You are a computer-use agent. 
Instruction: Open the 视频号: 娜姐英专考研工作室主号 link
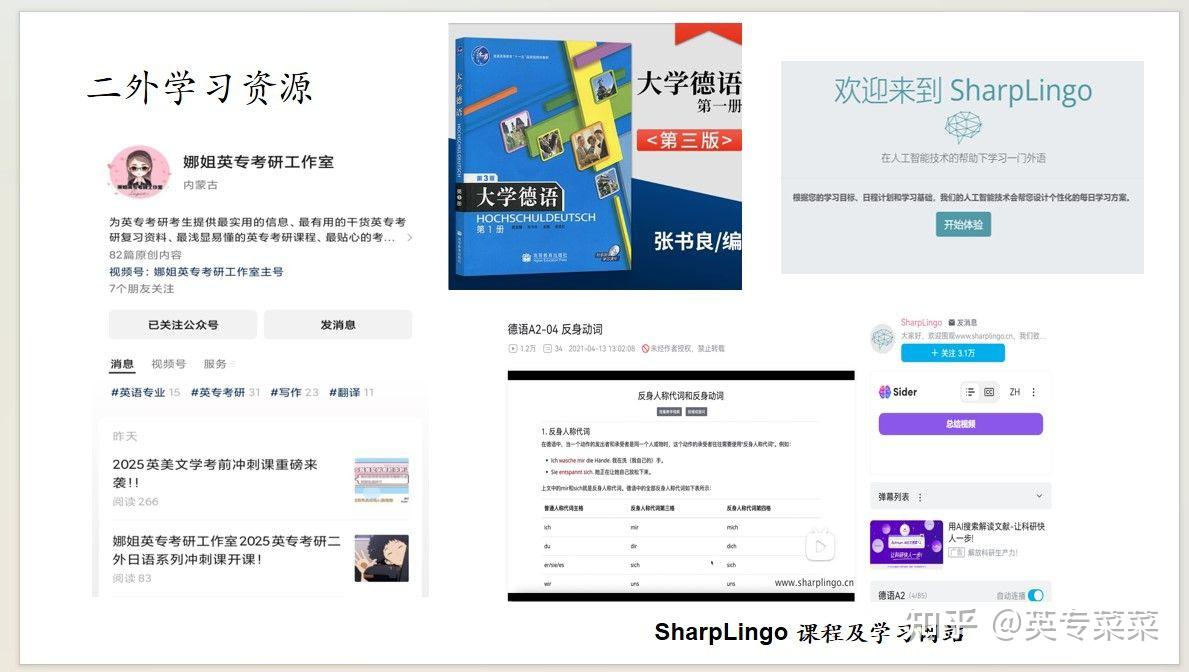196,272
